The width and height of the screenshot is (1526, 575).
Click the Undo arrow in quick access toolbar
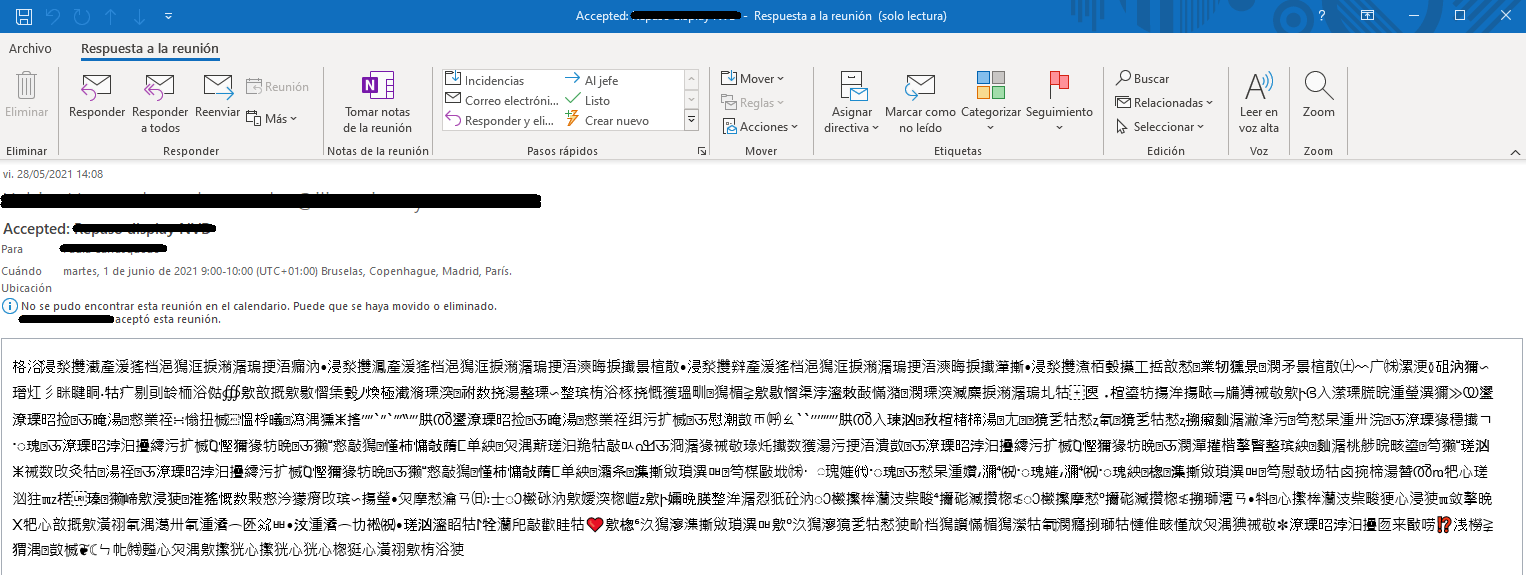(x=53, y=16)
